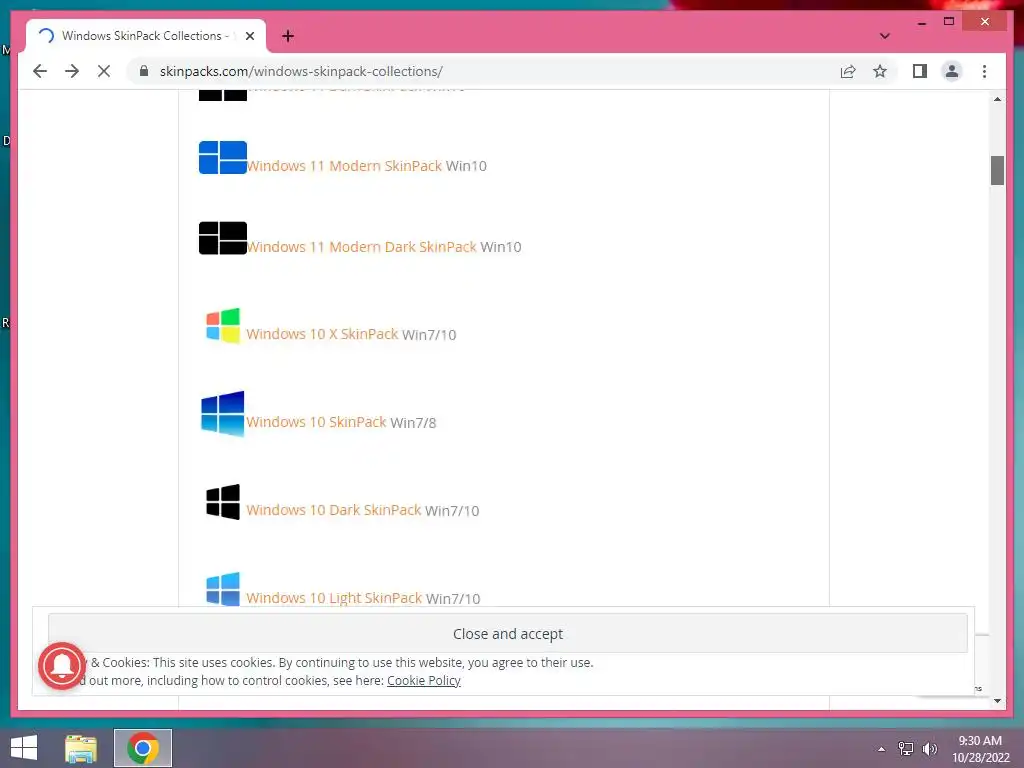Click the red notification bell
The width and height of the screenshot is (1024, 768).
coord(62,665)
